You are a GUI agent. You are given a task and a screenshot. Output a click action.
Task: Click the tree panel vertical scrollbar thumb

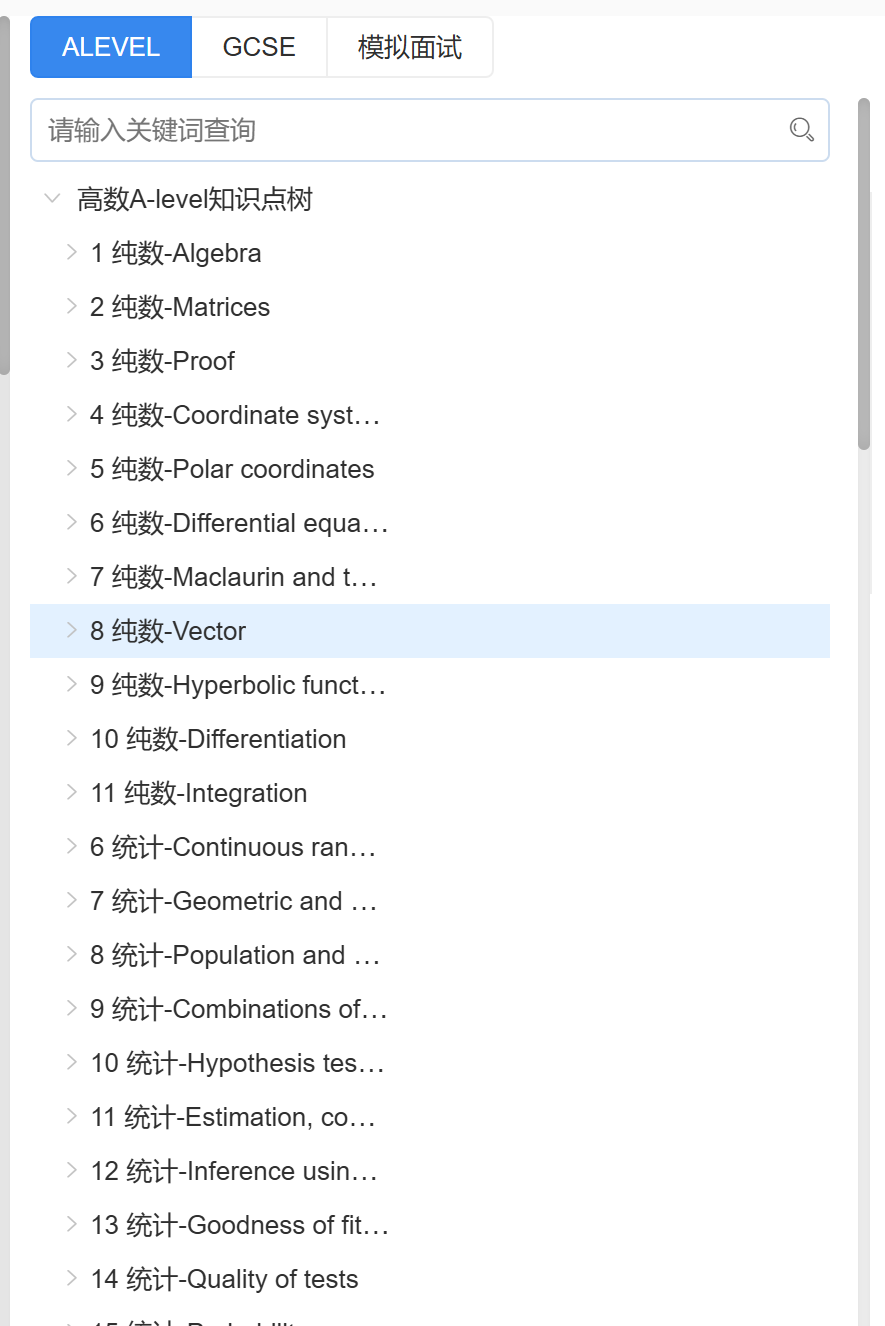[864, 275]
